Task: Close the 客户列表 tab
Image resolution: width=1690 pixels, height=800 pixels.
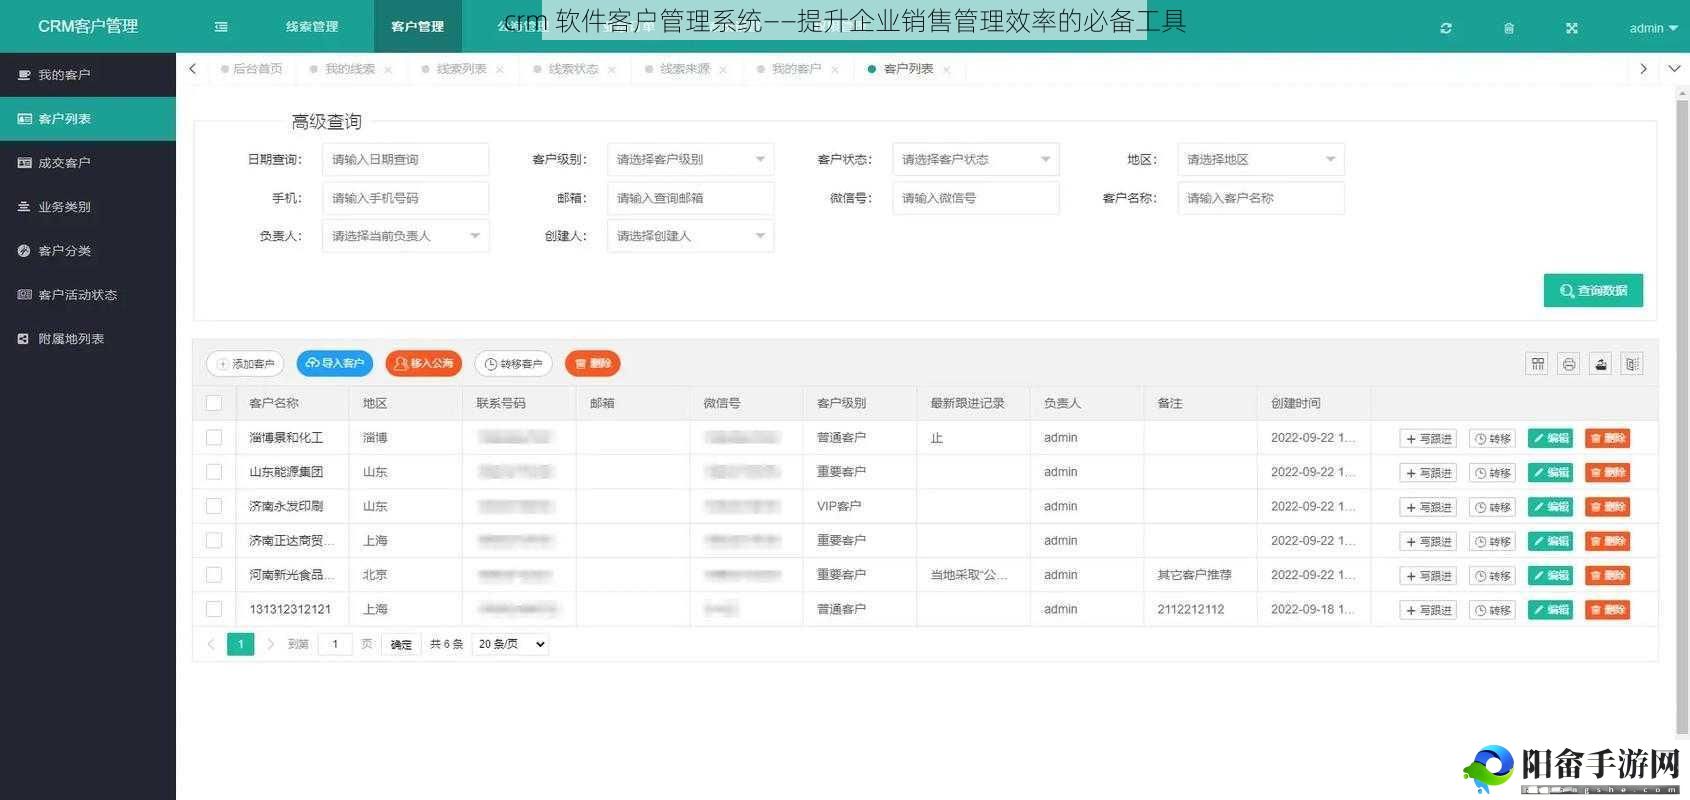Action: (x=946, y=70)
